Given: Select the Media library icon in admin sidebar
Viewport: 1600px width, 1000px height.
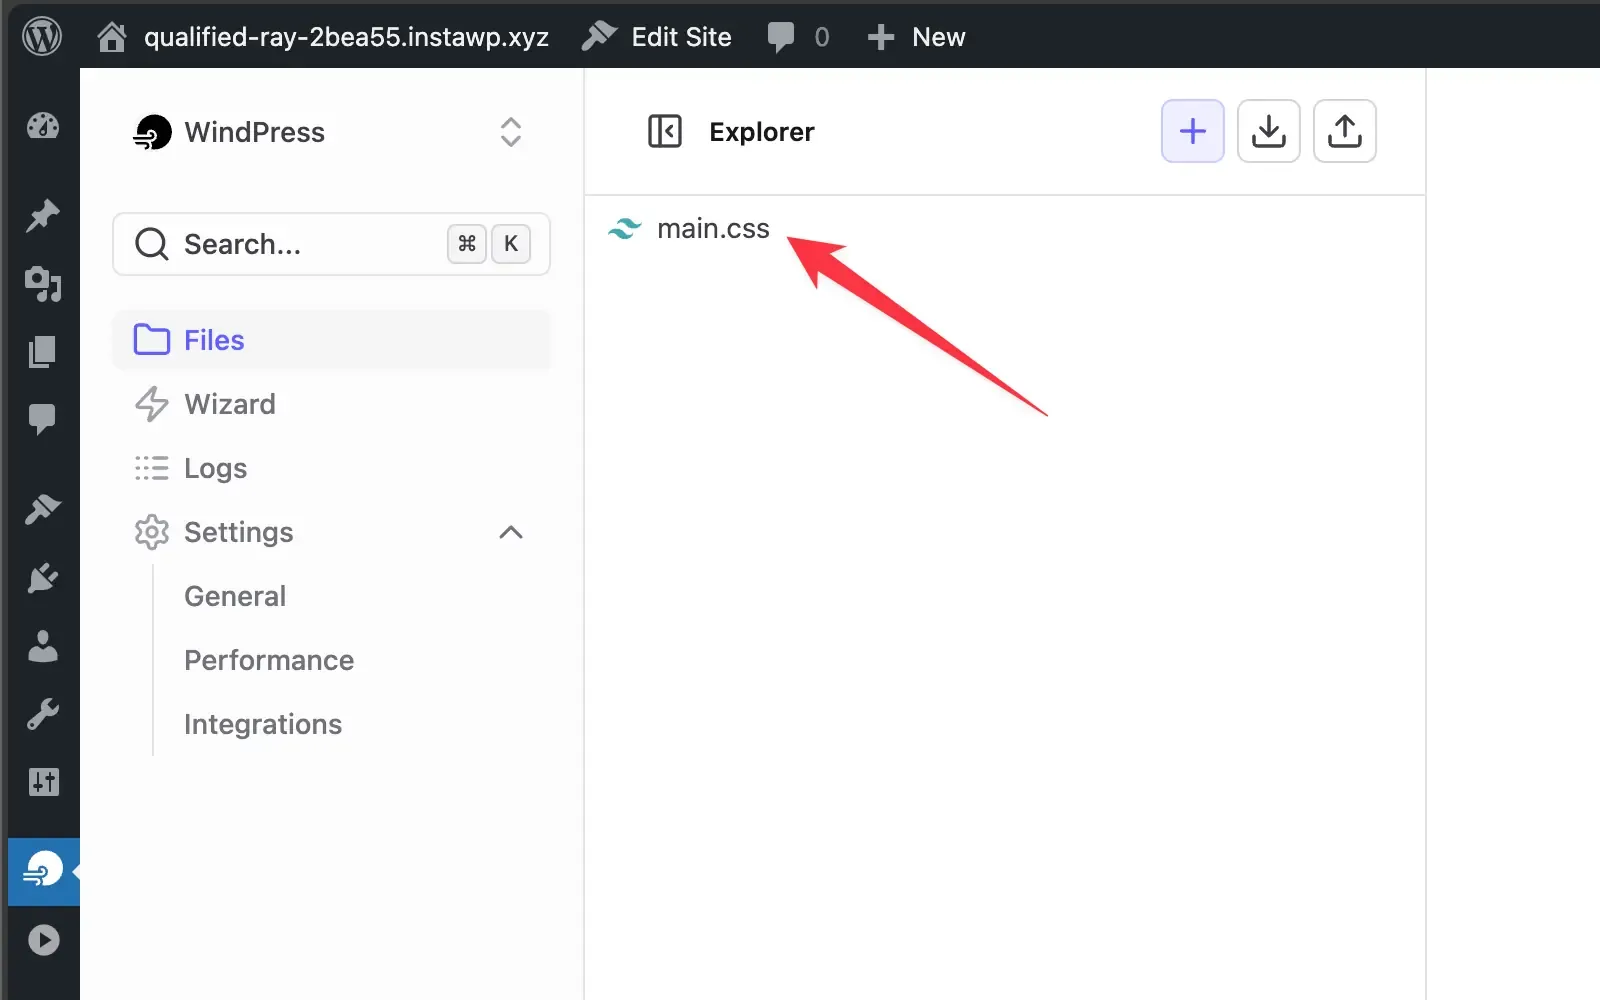Looking at the screenshot, I should pos(43,285).
